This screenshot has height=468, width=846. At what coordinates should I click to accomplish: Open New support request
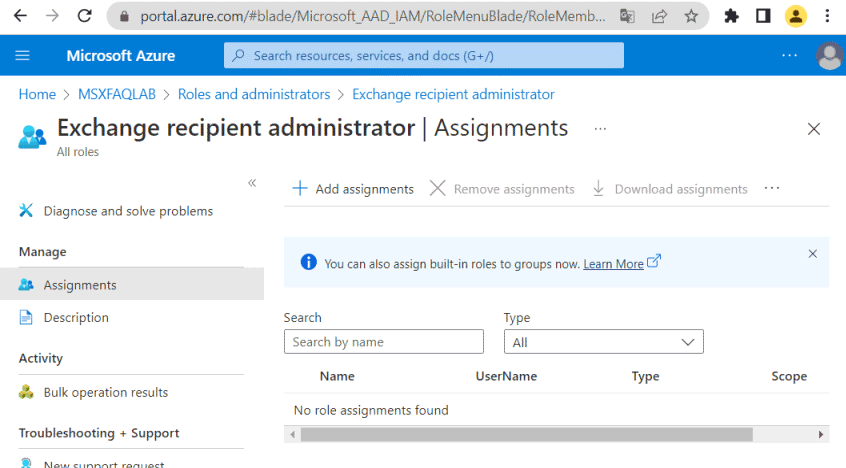coord(104,464)
